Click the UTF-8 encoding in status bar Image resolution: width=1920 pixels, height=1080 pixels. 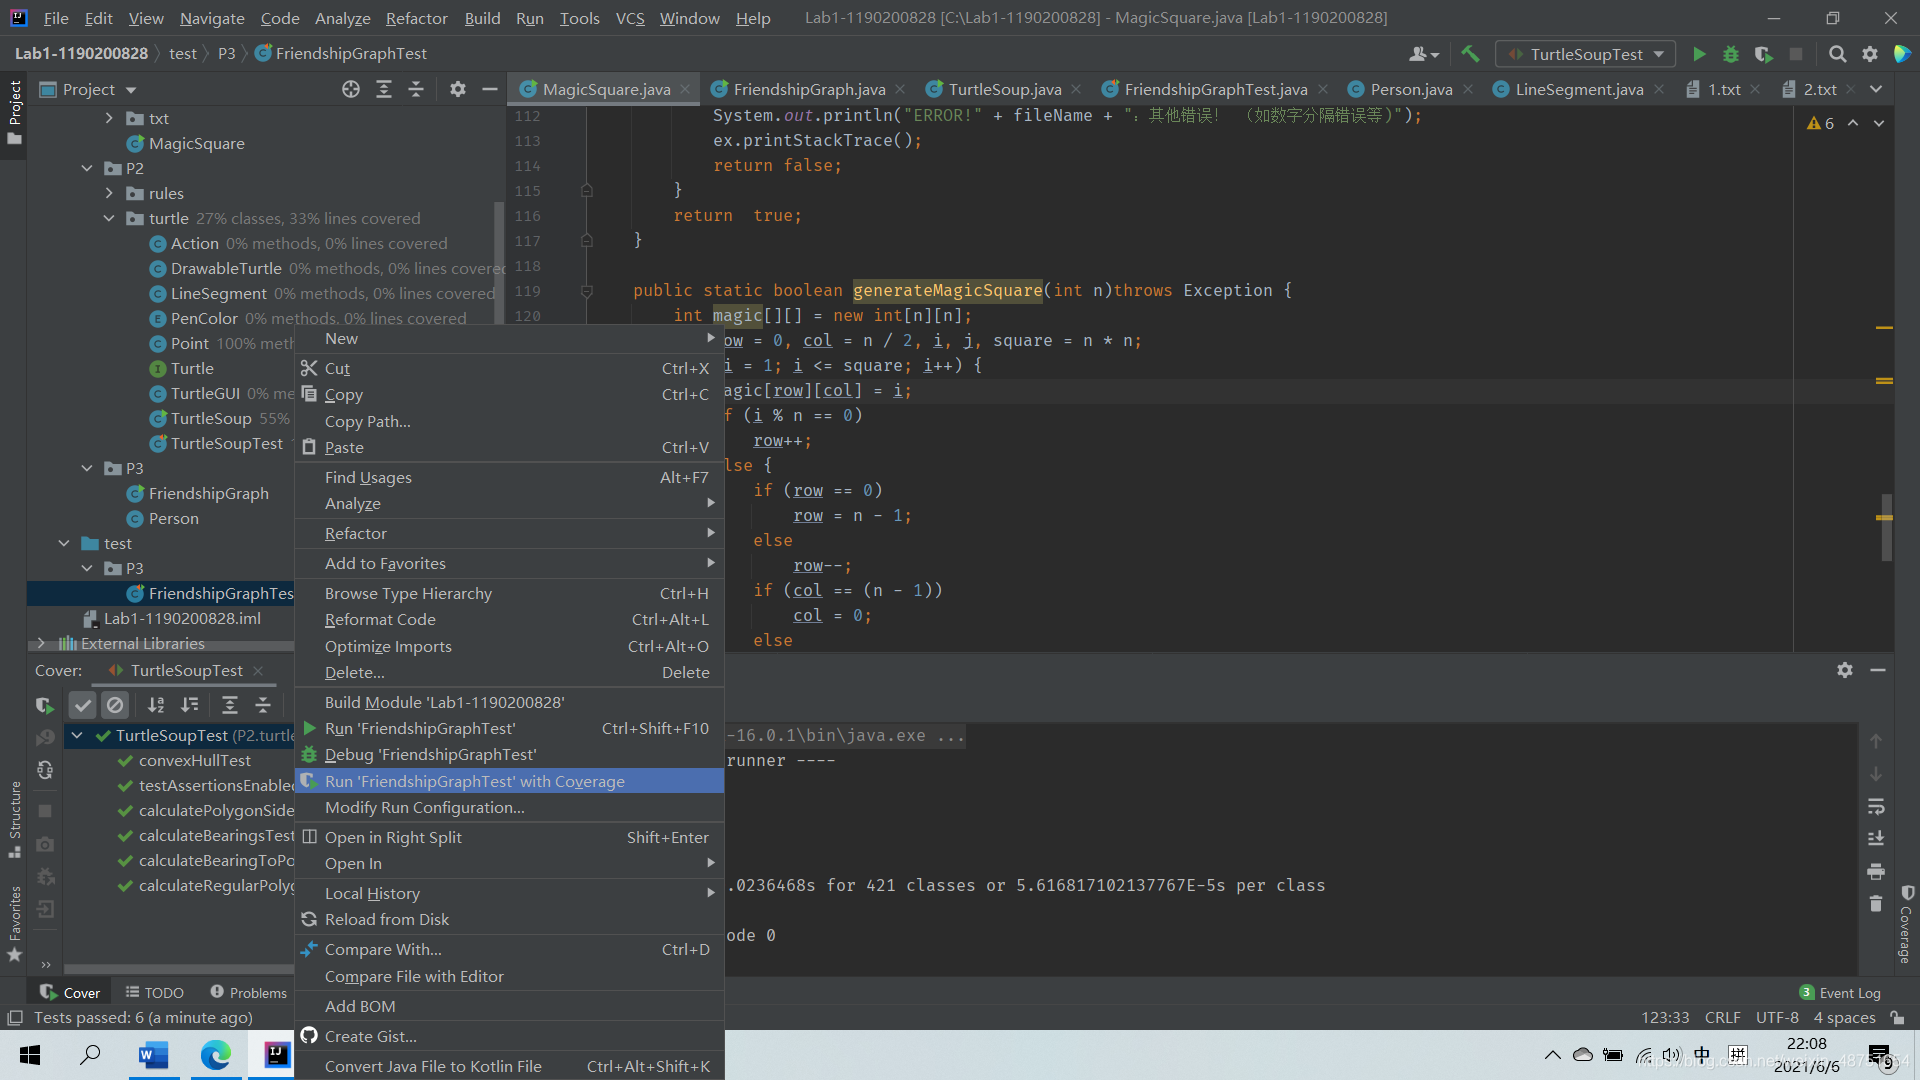click(x=1777, y=1017)
